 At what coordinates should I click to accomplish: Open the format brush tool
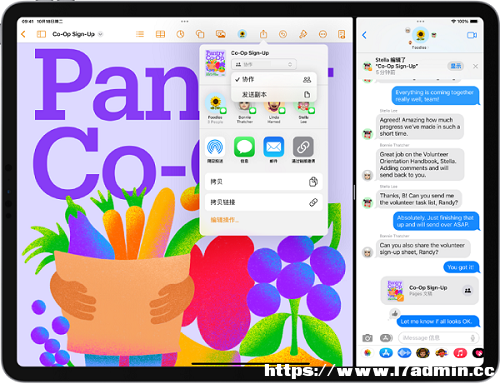[303, 34]
